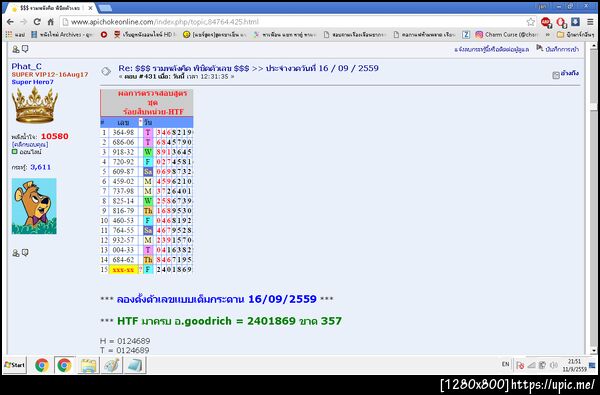This screenshot has height=395, width=600.
Task: Bookmark this page with the star icon
Action: pos(530,22)
